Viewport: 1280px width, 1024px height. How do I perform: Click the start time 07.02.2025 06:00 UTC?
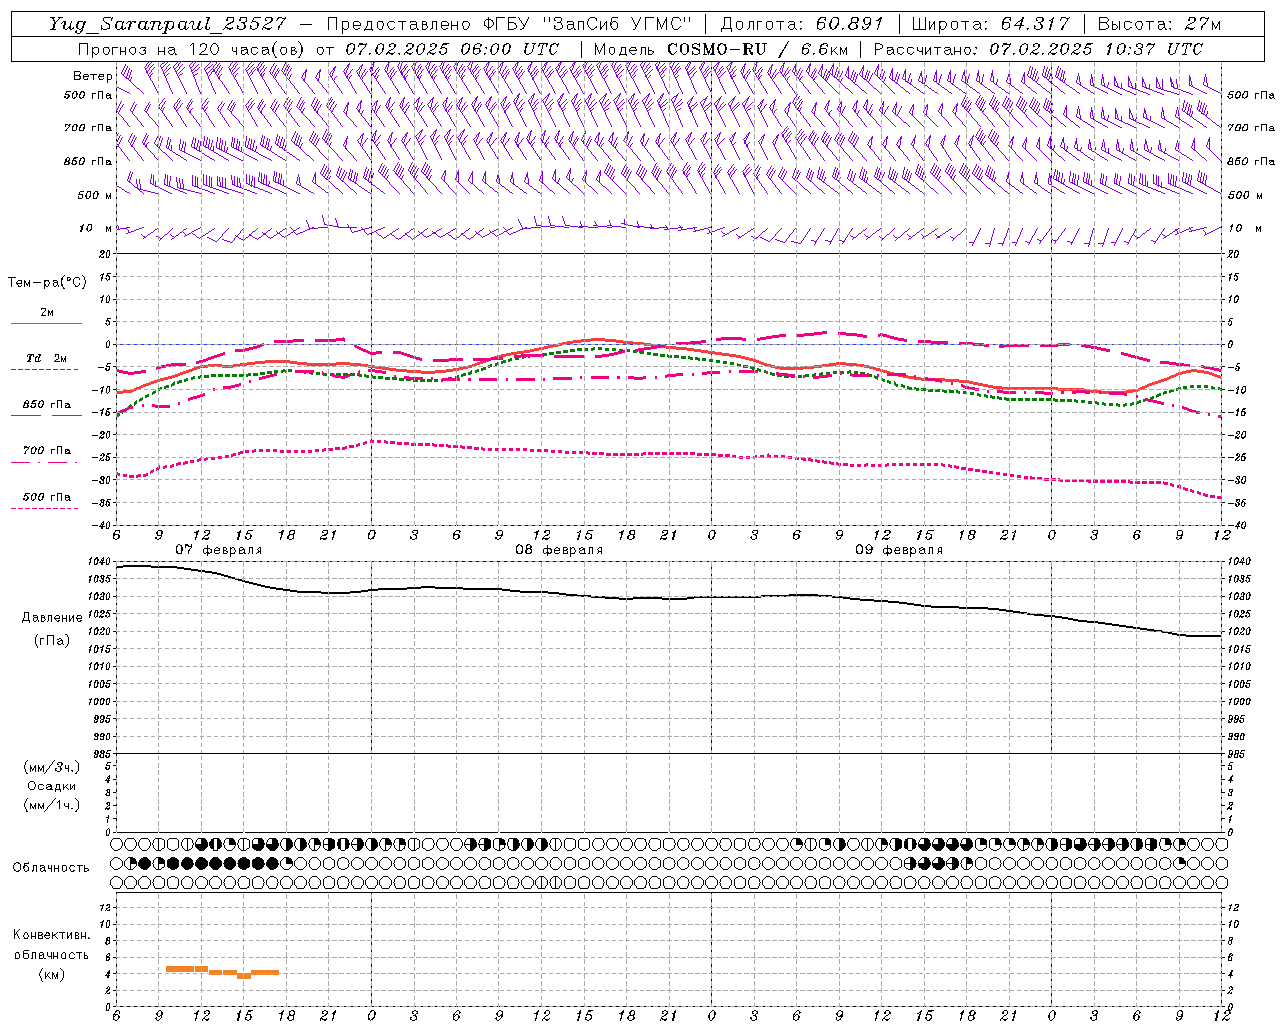coord(452,49)
